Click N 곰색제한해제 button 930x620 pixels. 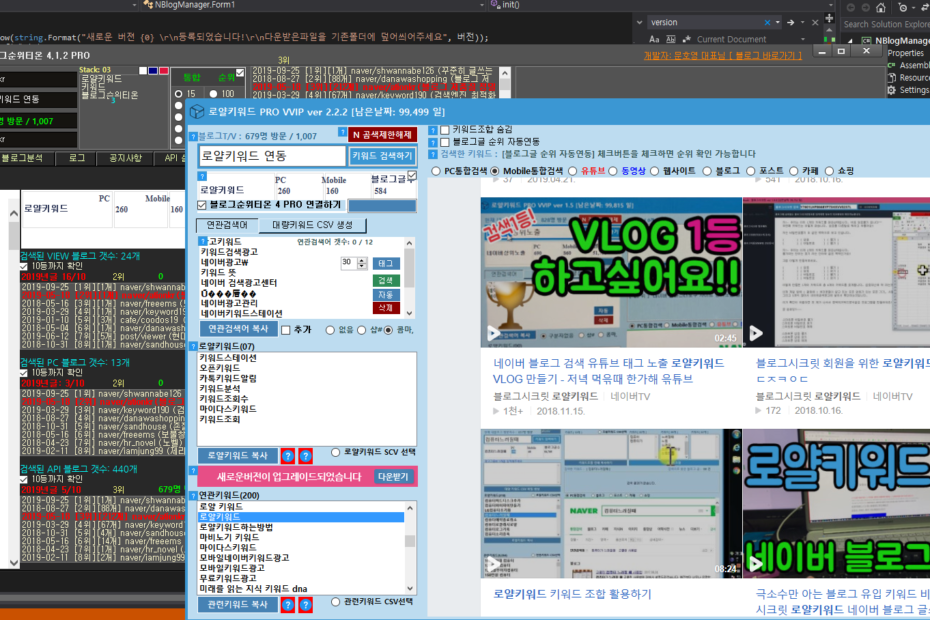[382, 135]
